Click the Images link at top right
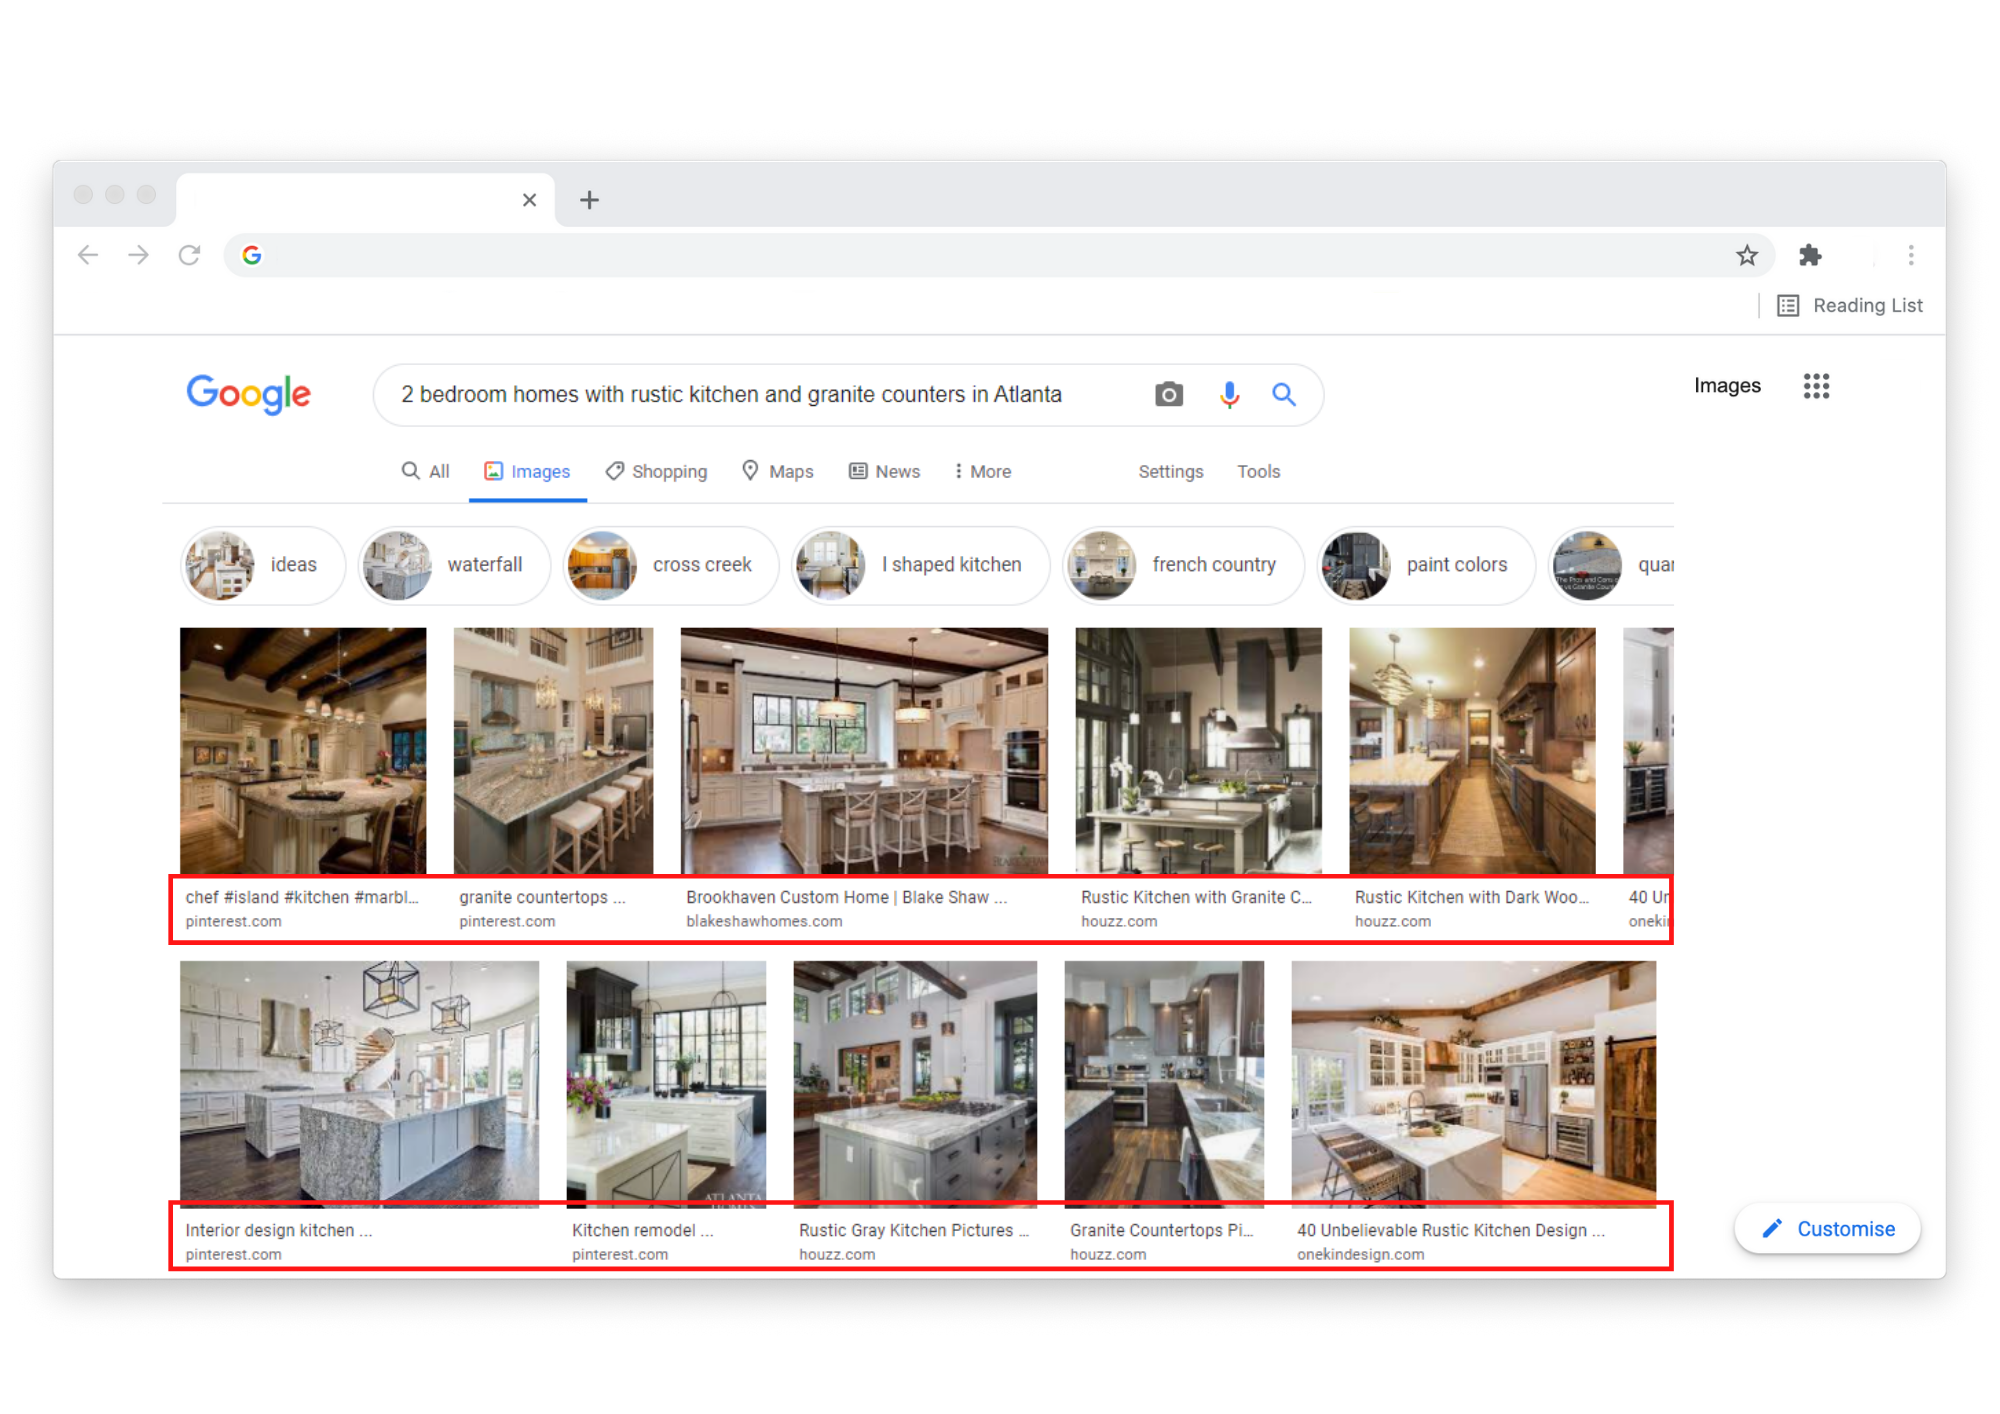2000x1414 pixels. (x=1727, y=386)
